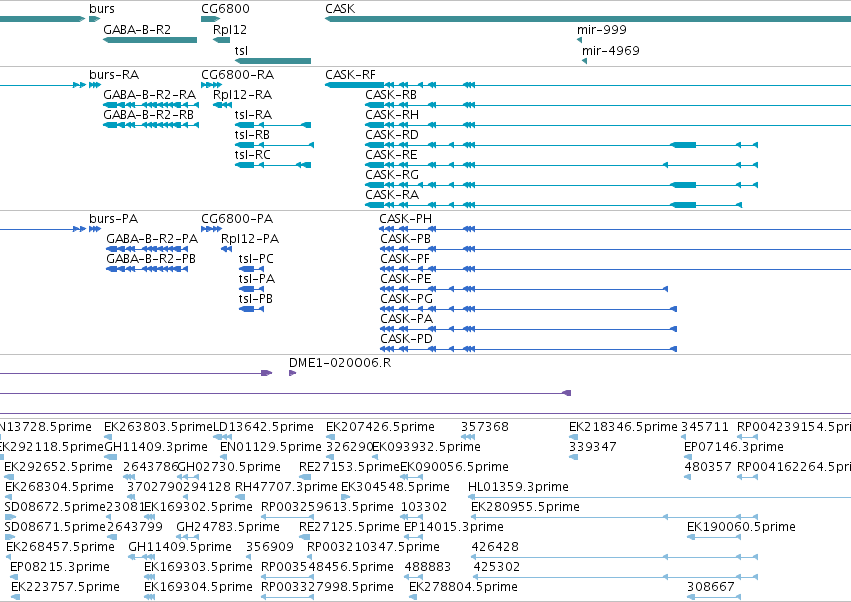This screenshot has width=851, height=602.
Task: Click the tsl-PA protein label
Action: 257,279
